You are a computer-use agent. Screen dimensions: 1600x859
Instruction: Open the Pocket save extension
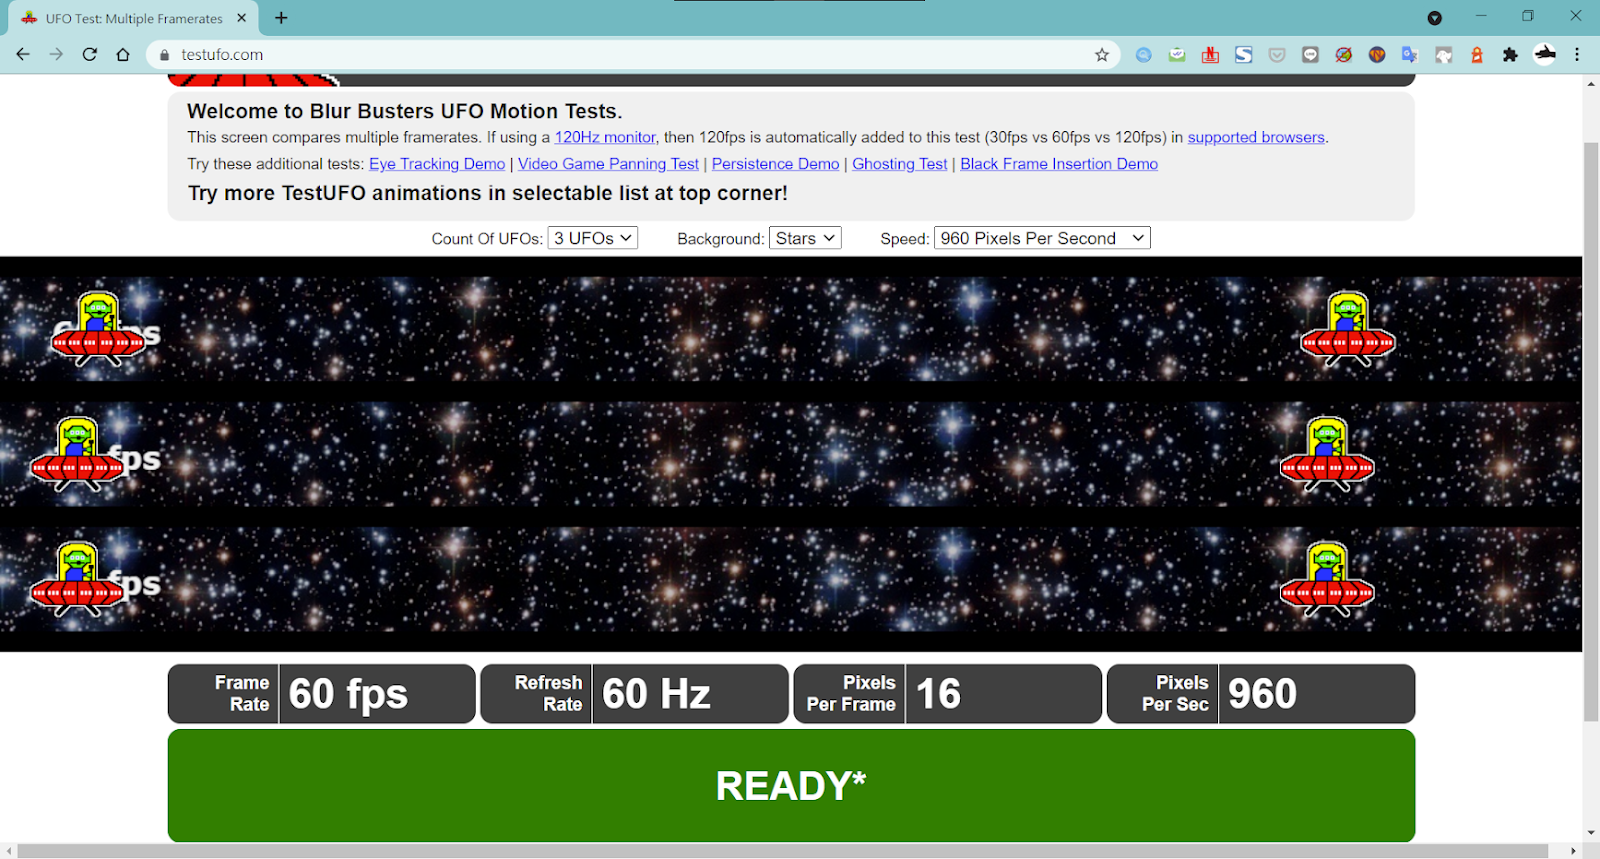(1277, 55)
